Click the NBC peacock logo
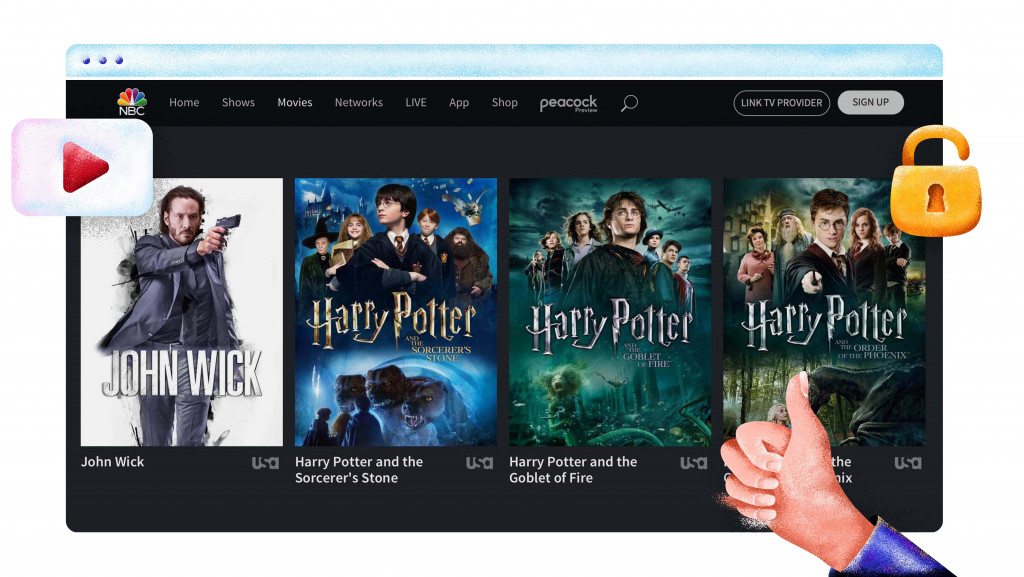The image size is (1024, 577). pyautogui.click(x=131, y=102)
